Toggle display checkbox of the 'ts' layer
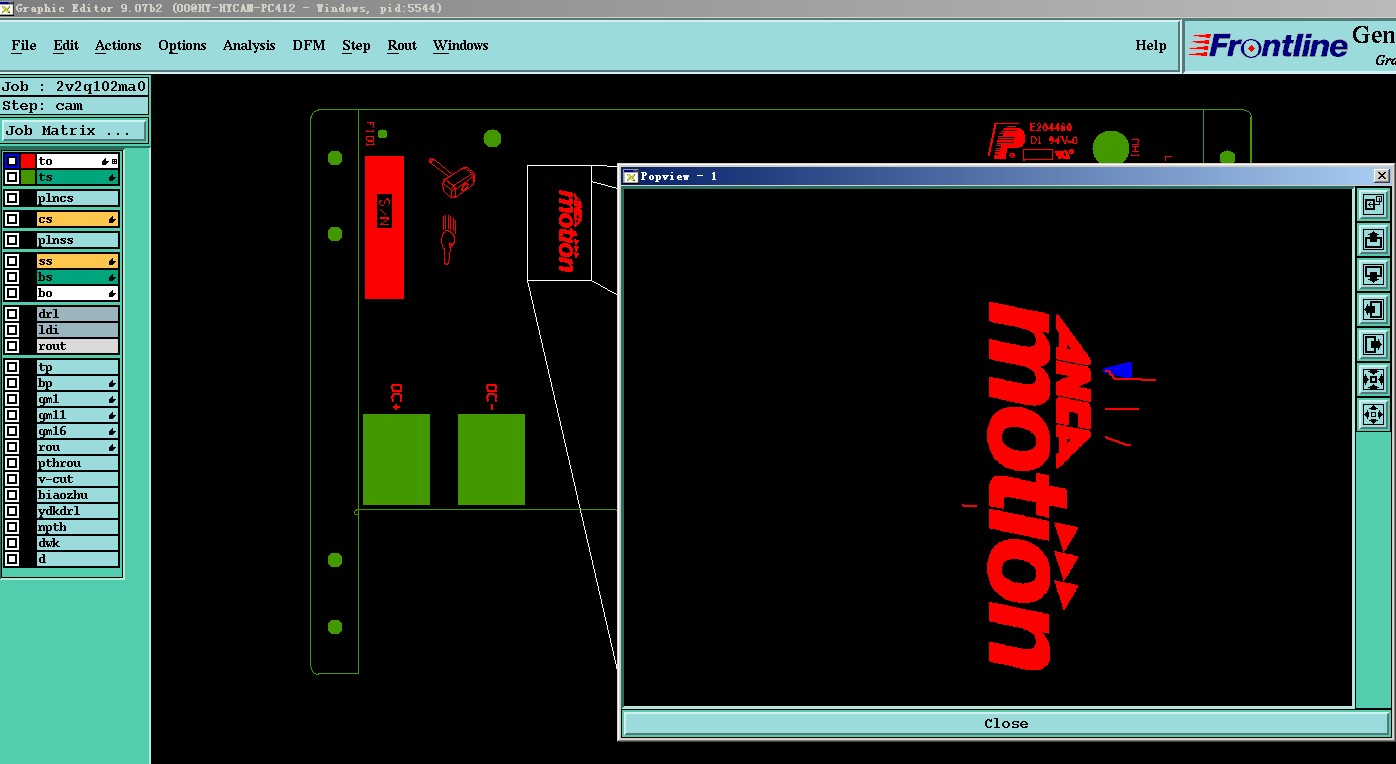This screenshot has width=1396, height=764. click(12, 177)
